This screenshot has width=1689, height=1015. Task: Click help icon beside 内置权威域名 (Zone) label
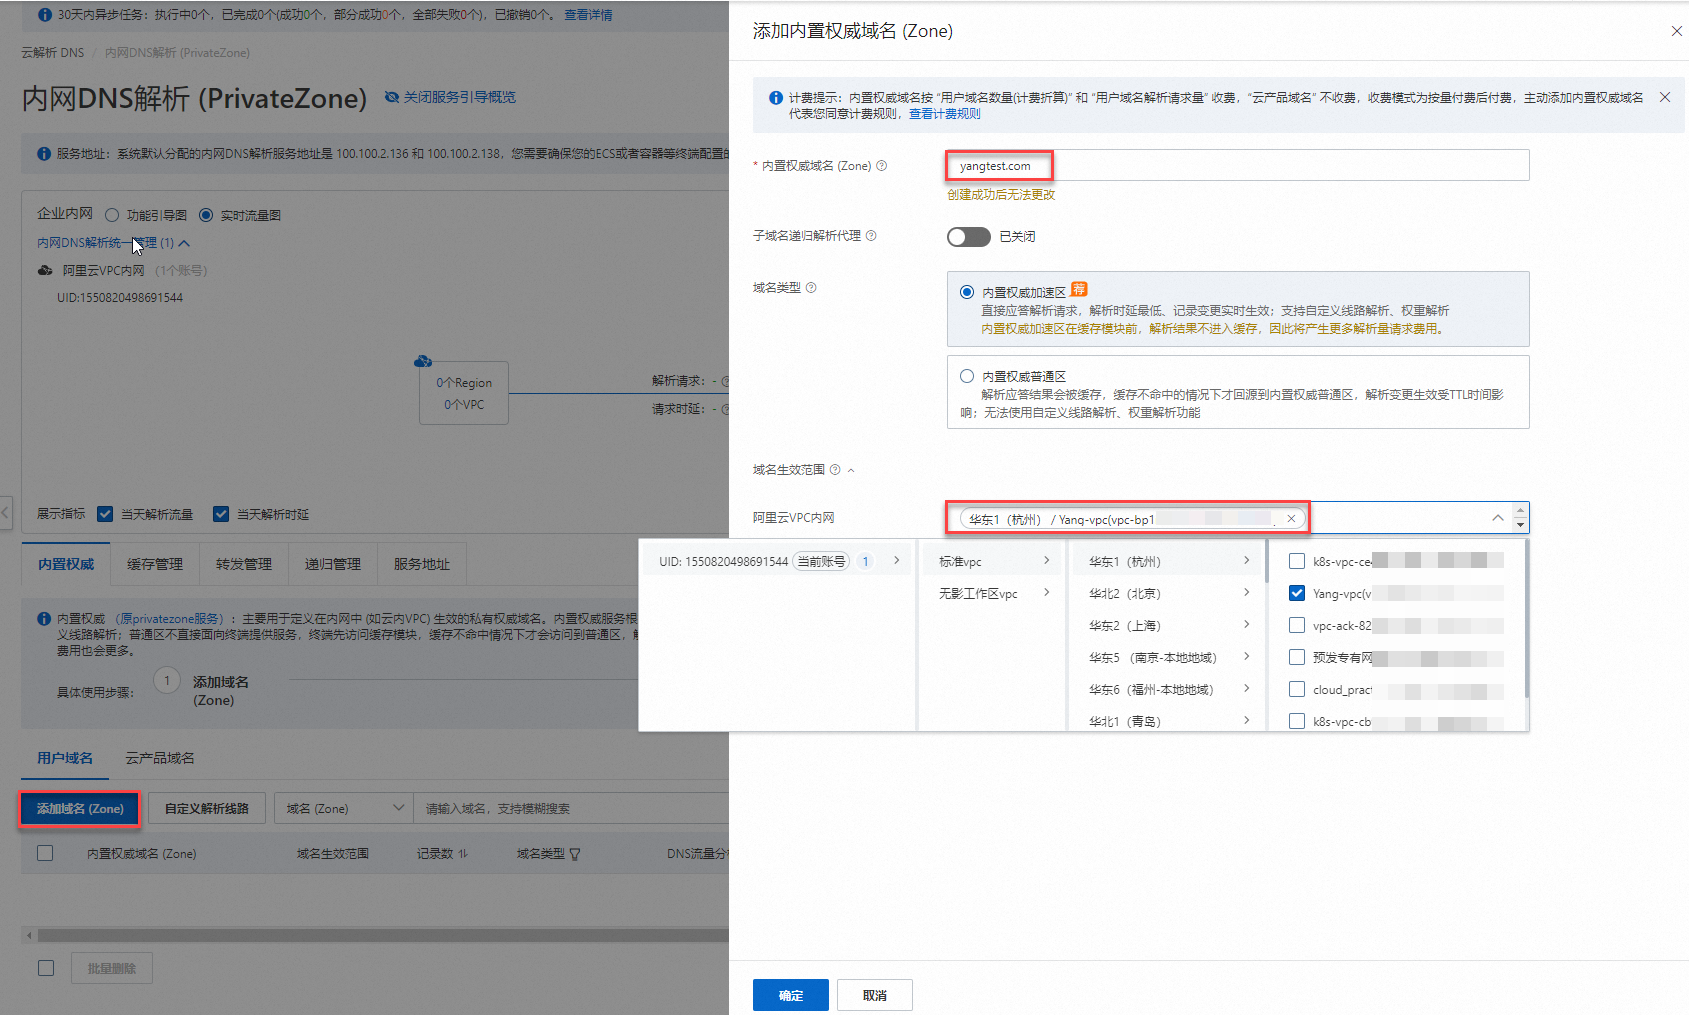[881, 166]
